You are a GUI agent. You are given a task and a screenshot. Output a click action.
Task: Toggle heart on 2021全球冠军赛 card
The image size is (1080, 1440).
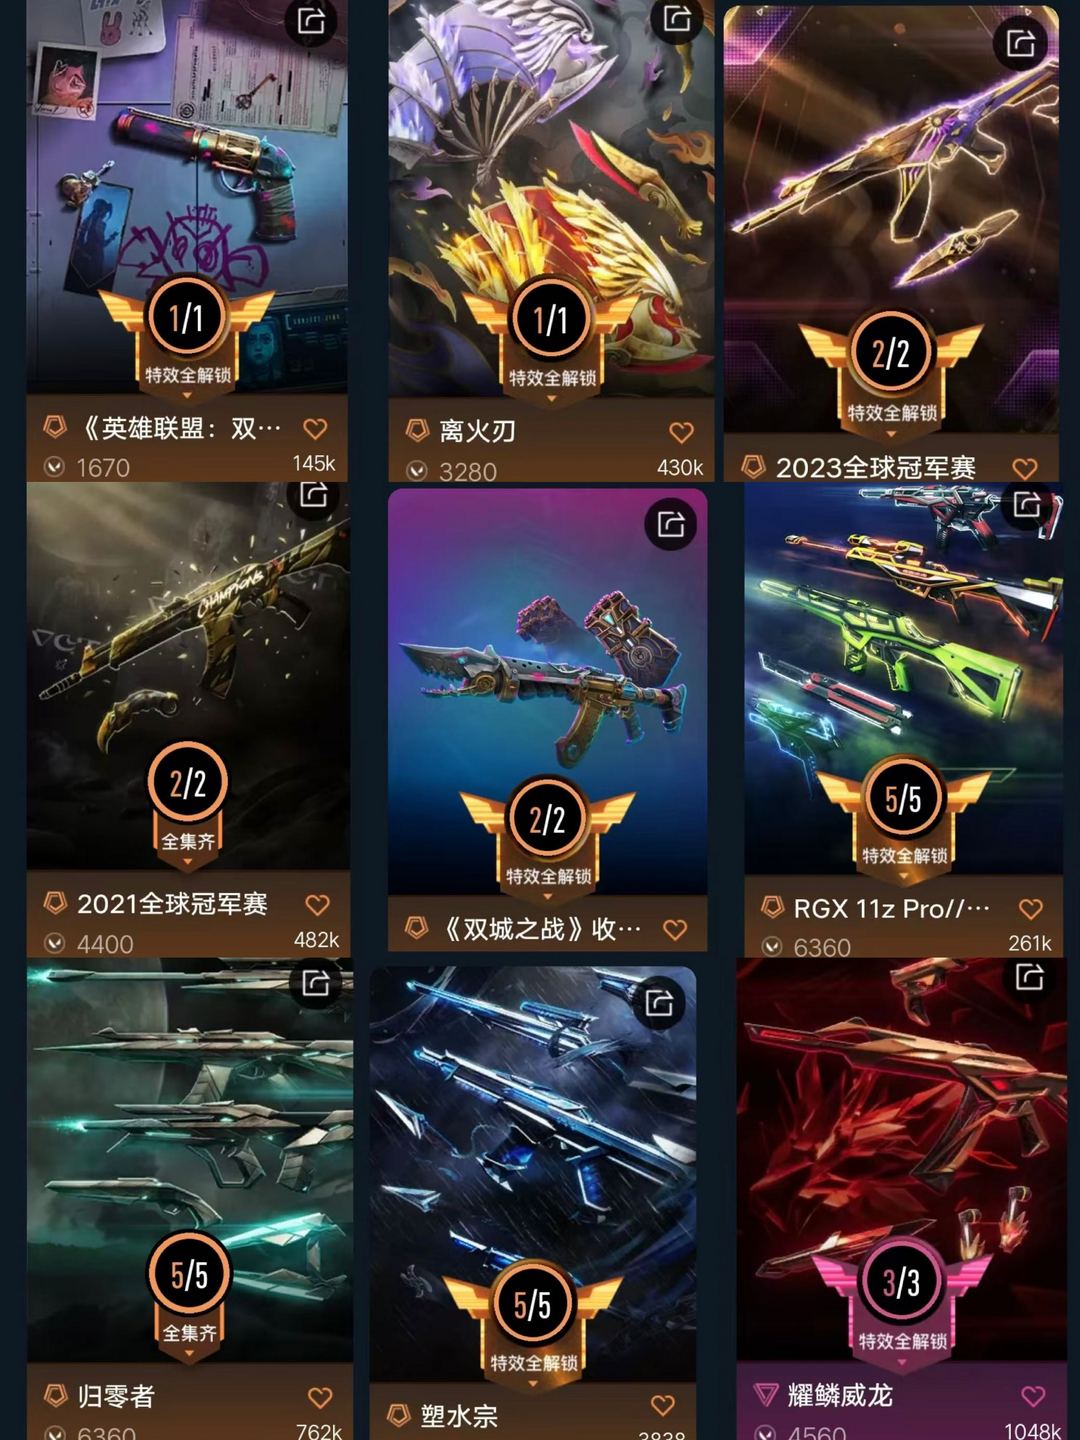(x=317, y=905)
